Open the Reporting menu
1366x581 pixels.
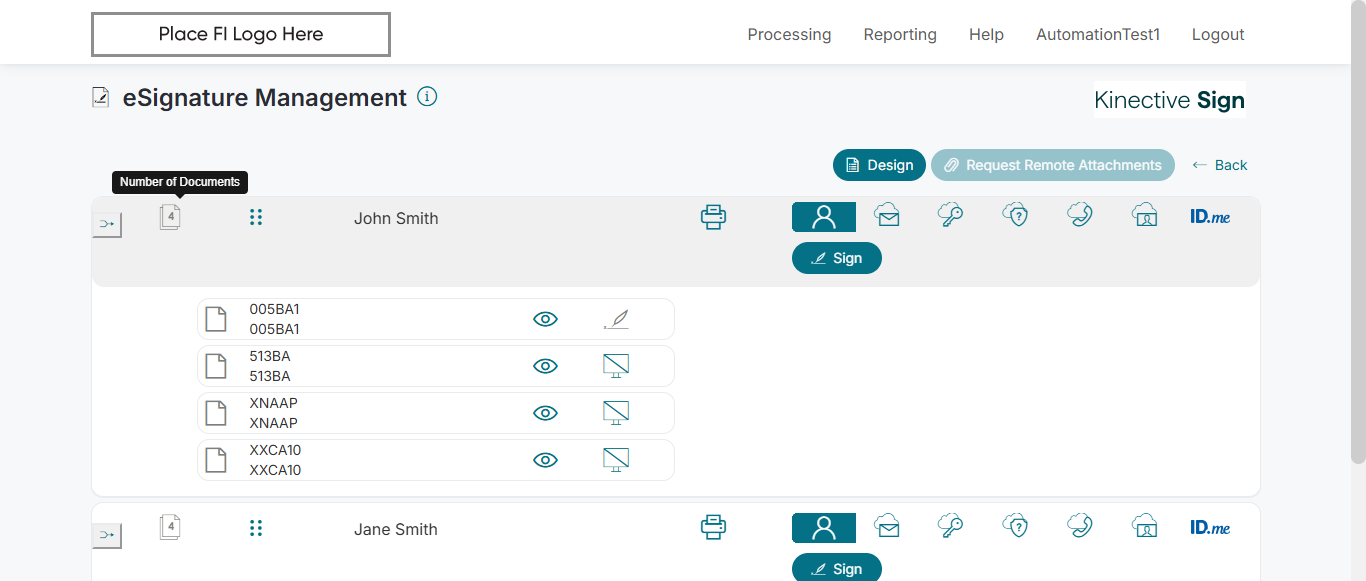point(900,34)
